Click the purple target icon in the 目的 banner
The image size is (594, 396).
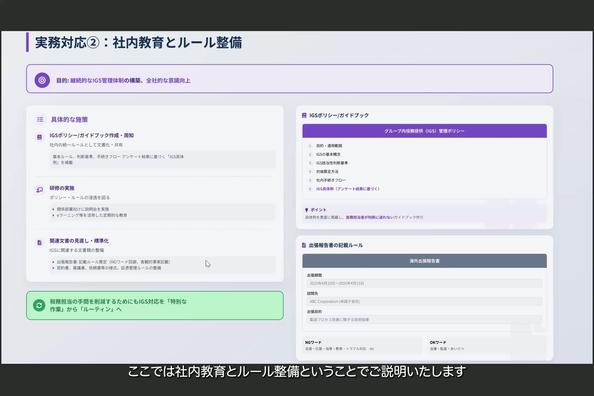click(x=42, y=80)
